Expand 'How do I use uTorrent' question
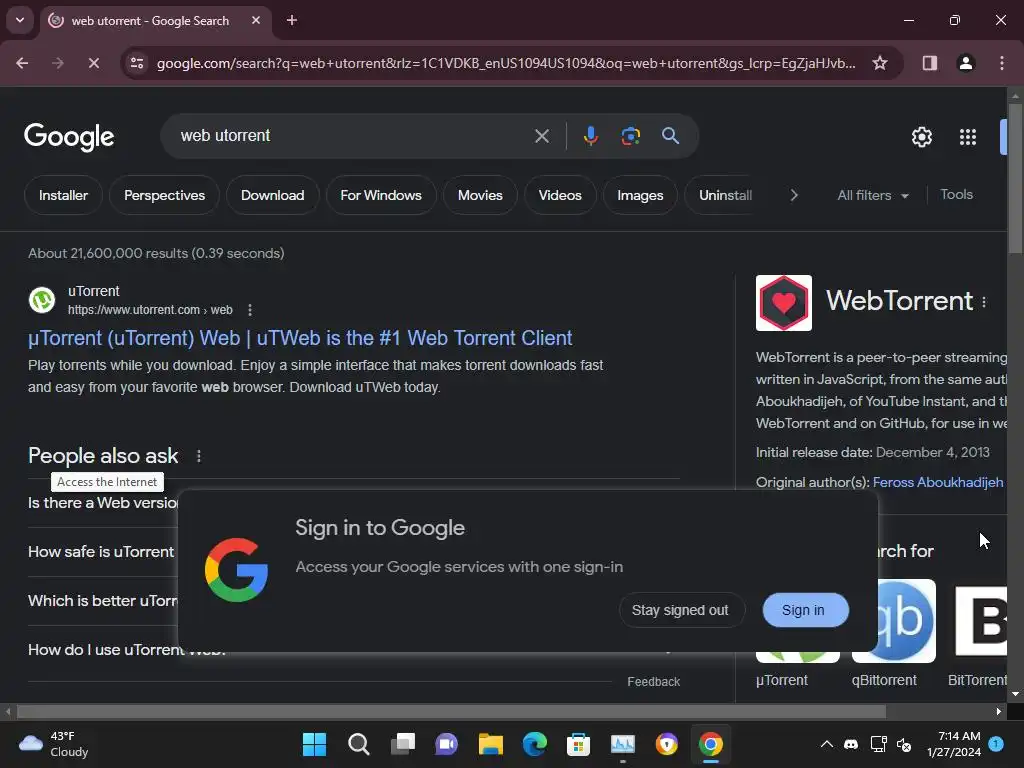This screenshot has height=768, width=1024. pyautogui.click(x=105, y=650)
